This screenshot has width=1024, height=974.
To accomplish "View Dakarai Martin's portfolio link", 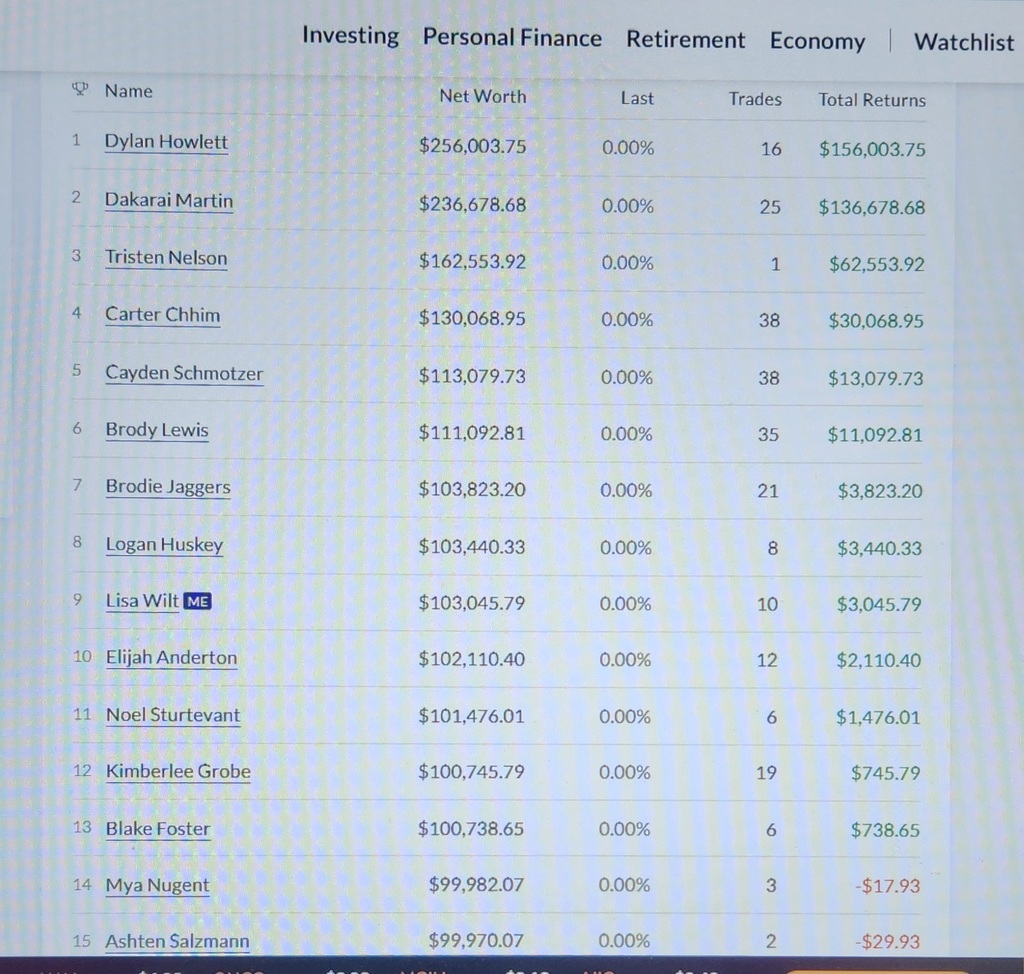I will pos(168,200).
